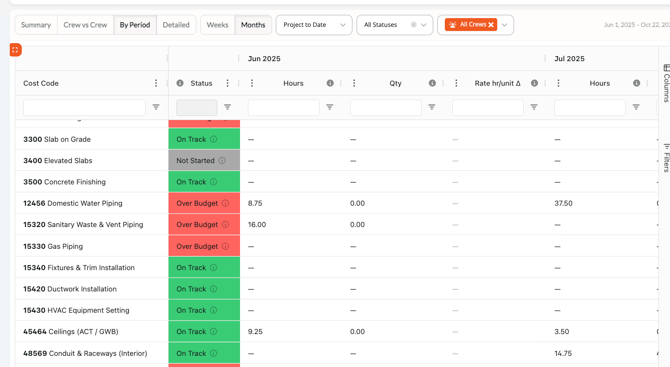Switch to the Crew vs Crew tab
This screenshot has width=670, height=367.
tap(85, 25)
